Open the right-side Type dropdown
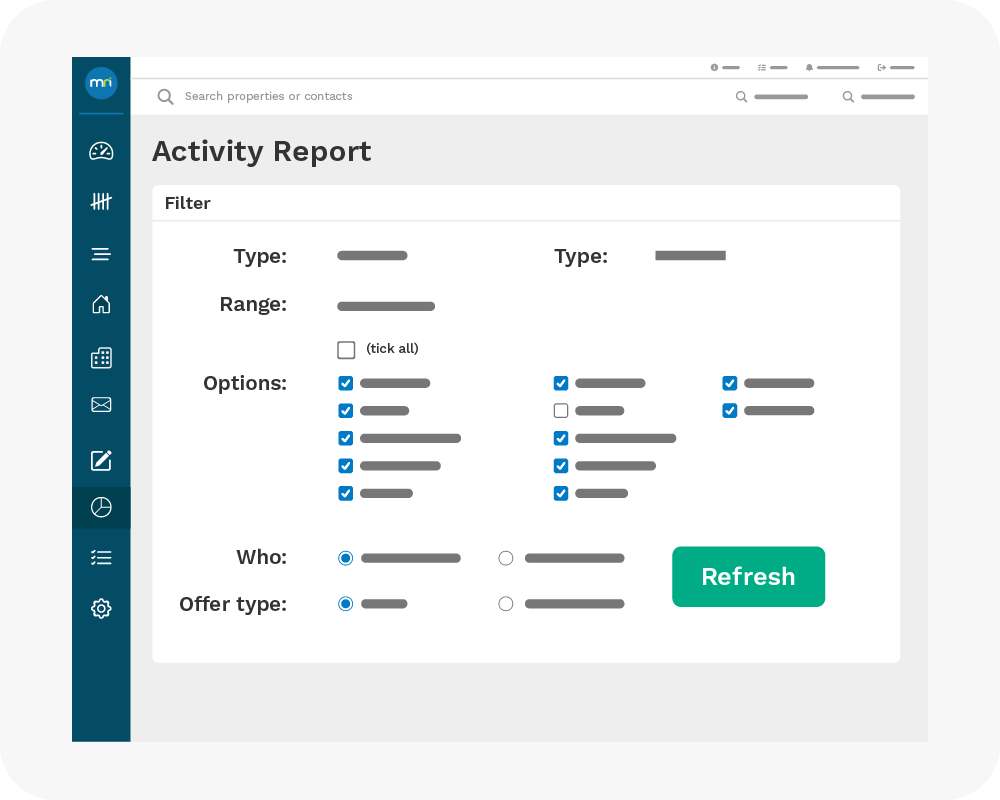The image size is (1000, 800). tap(690, 256)
